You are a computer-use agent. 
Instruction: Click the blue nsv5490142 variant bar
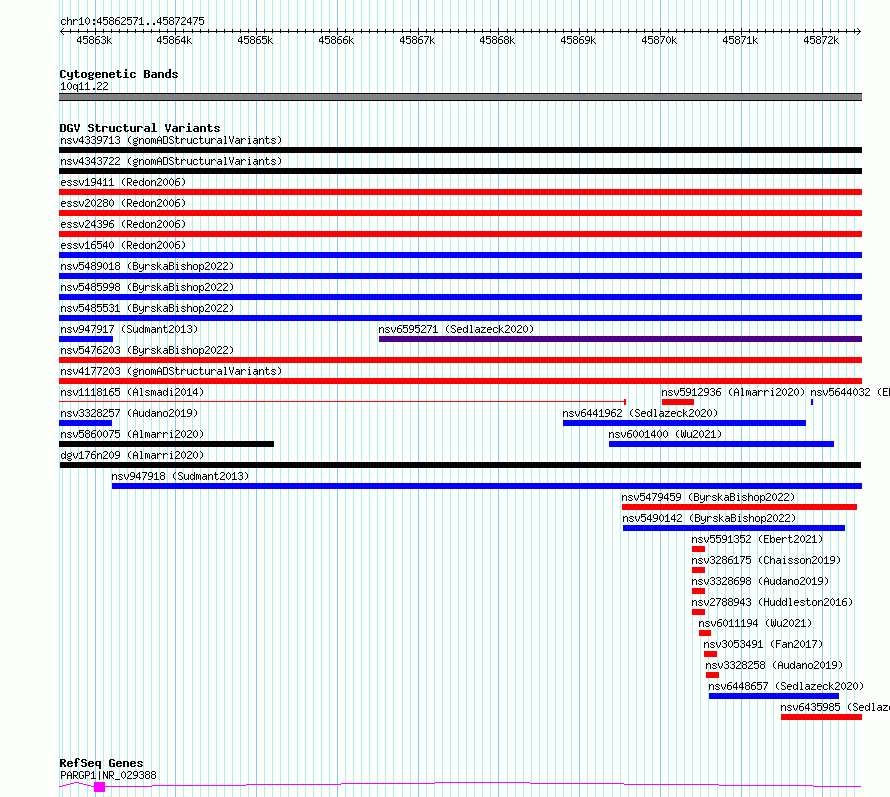[734, 528]
